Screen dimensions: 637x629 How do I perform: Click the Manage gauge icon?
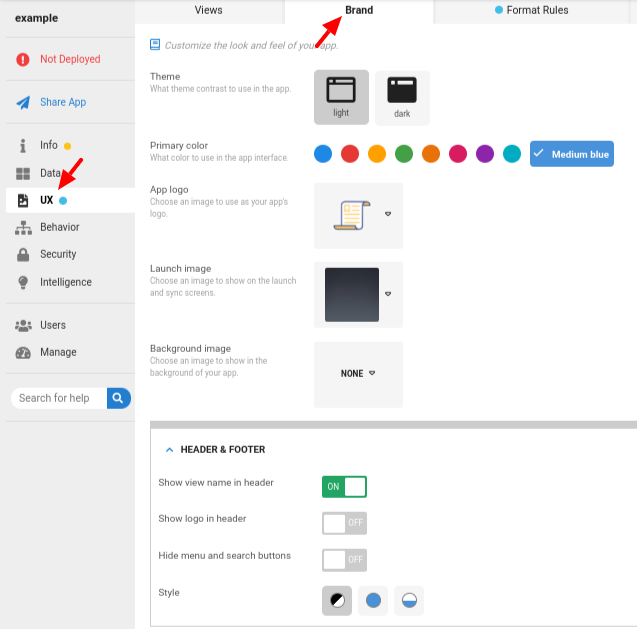point(23,353)
